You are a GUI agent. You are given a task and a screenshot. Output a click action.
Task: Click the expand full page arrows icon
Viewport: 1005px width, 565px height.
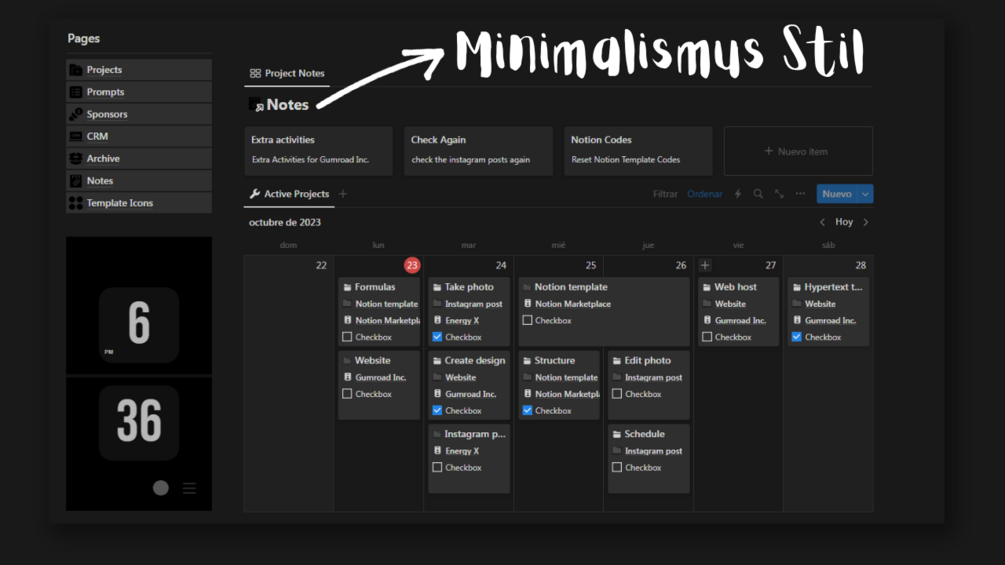(779, 194)
